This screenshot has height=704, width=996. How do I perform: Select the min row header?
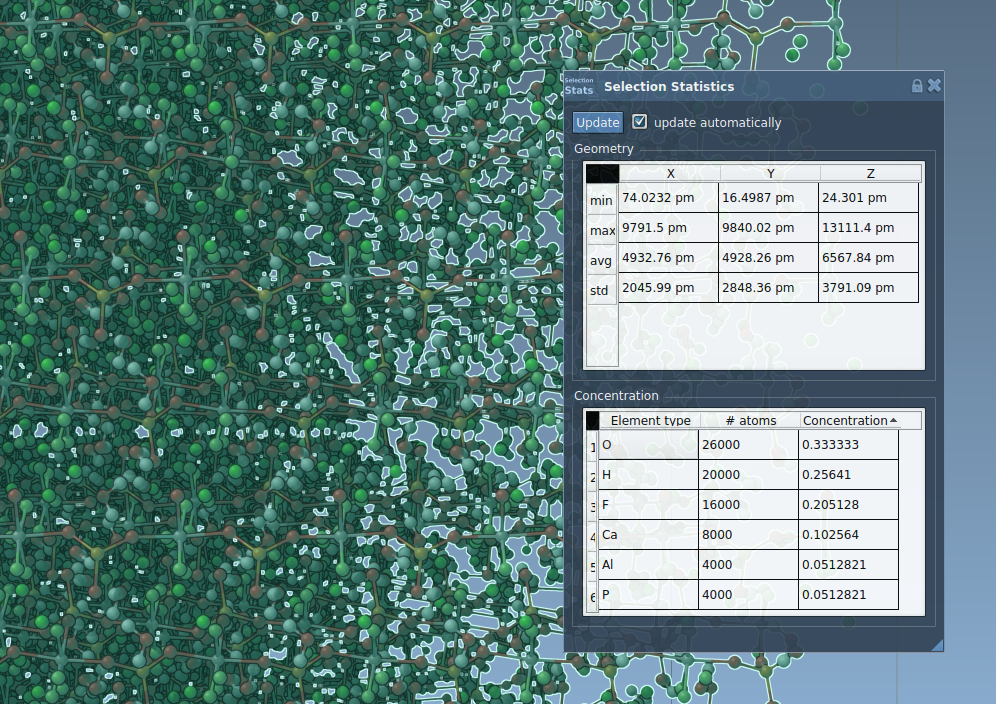click(x=601, y=200)
